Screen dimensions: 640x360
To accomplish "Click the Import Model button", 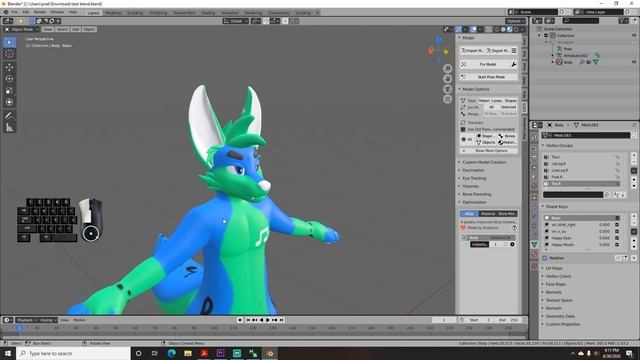I will coord(472,51).
